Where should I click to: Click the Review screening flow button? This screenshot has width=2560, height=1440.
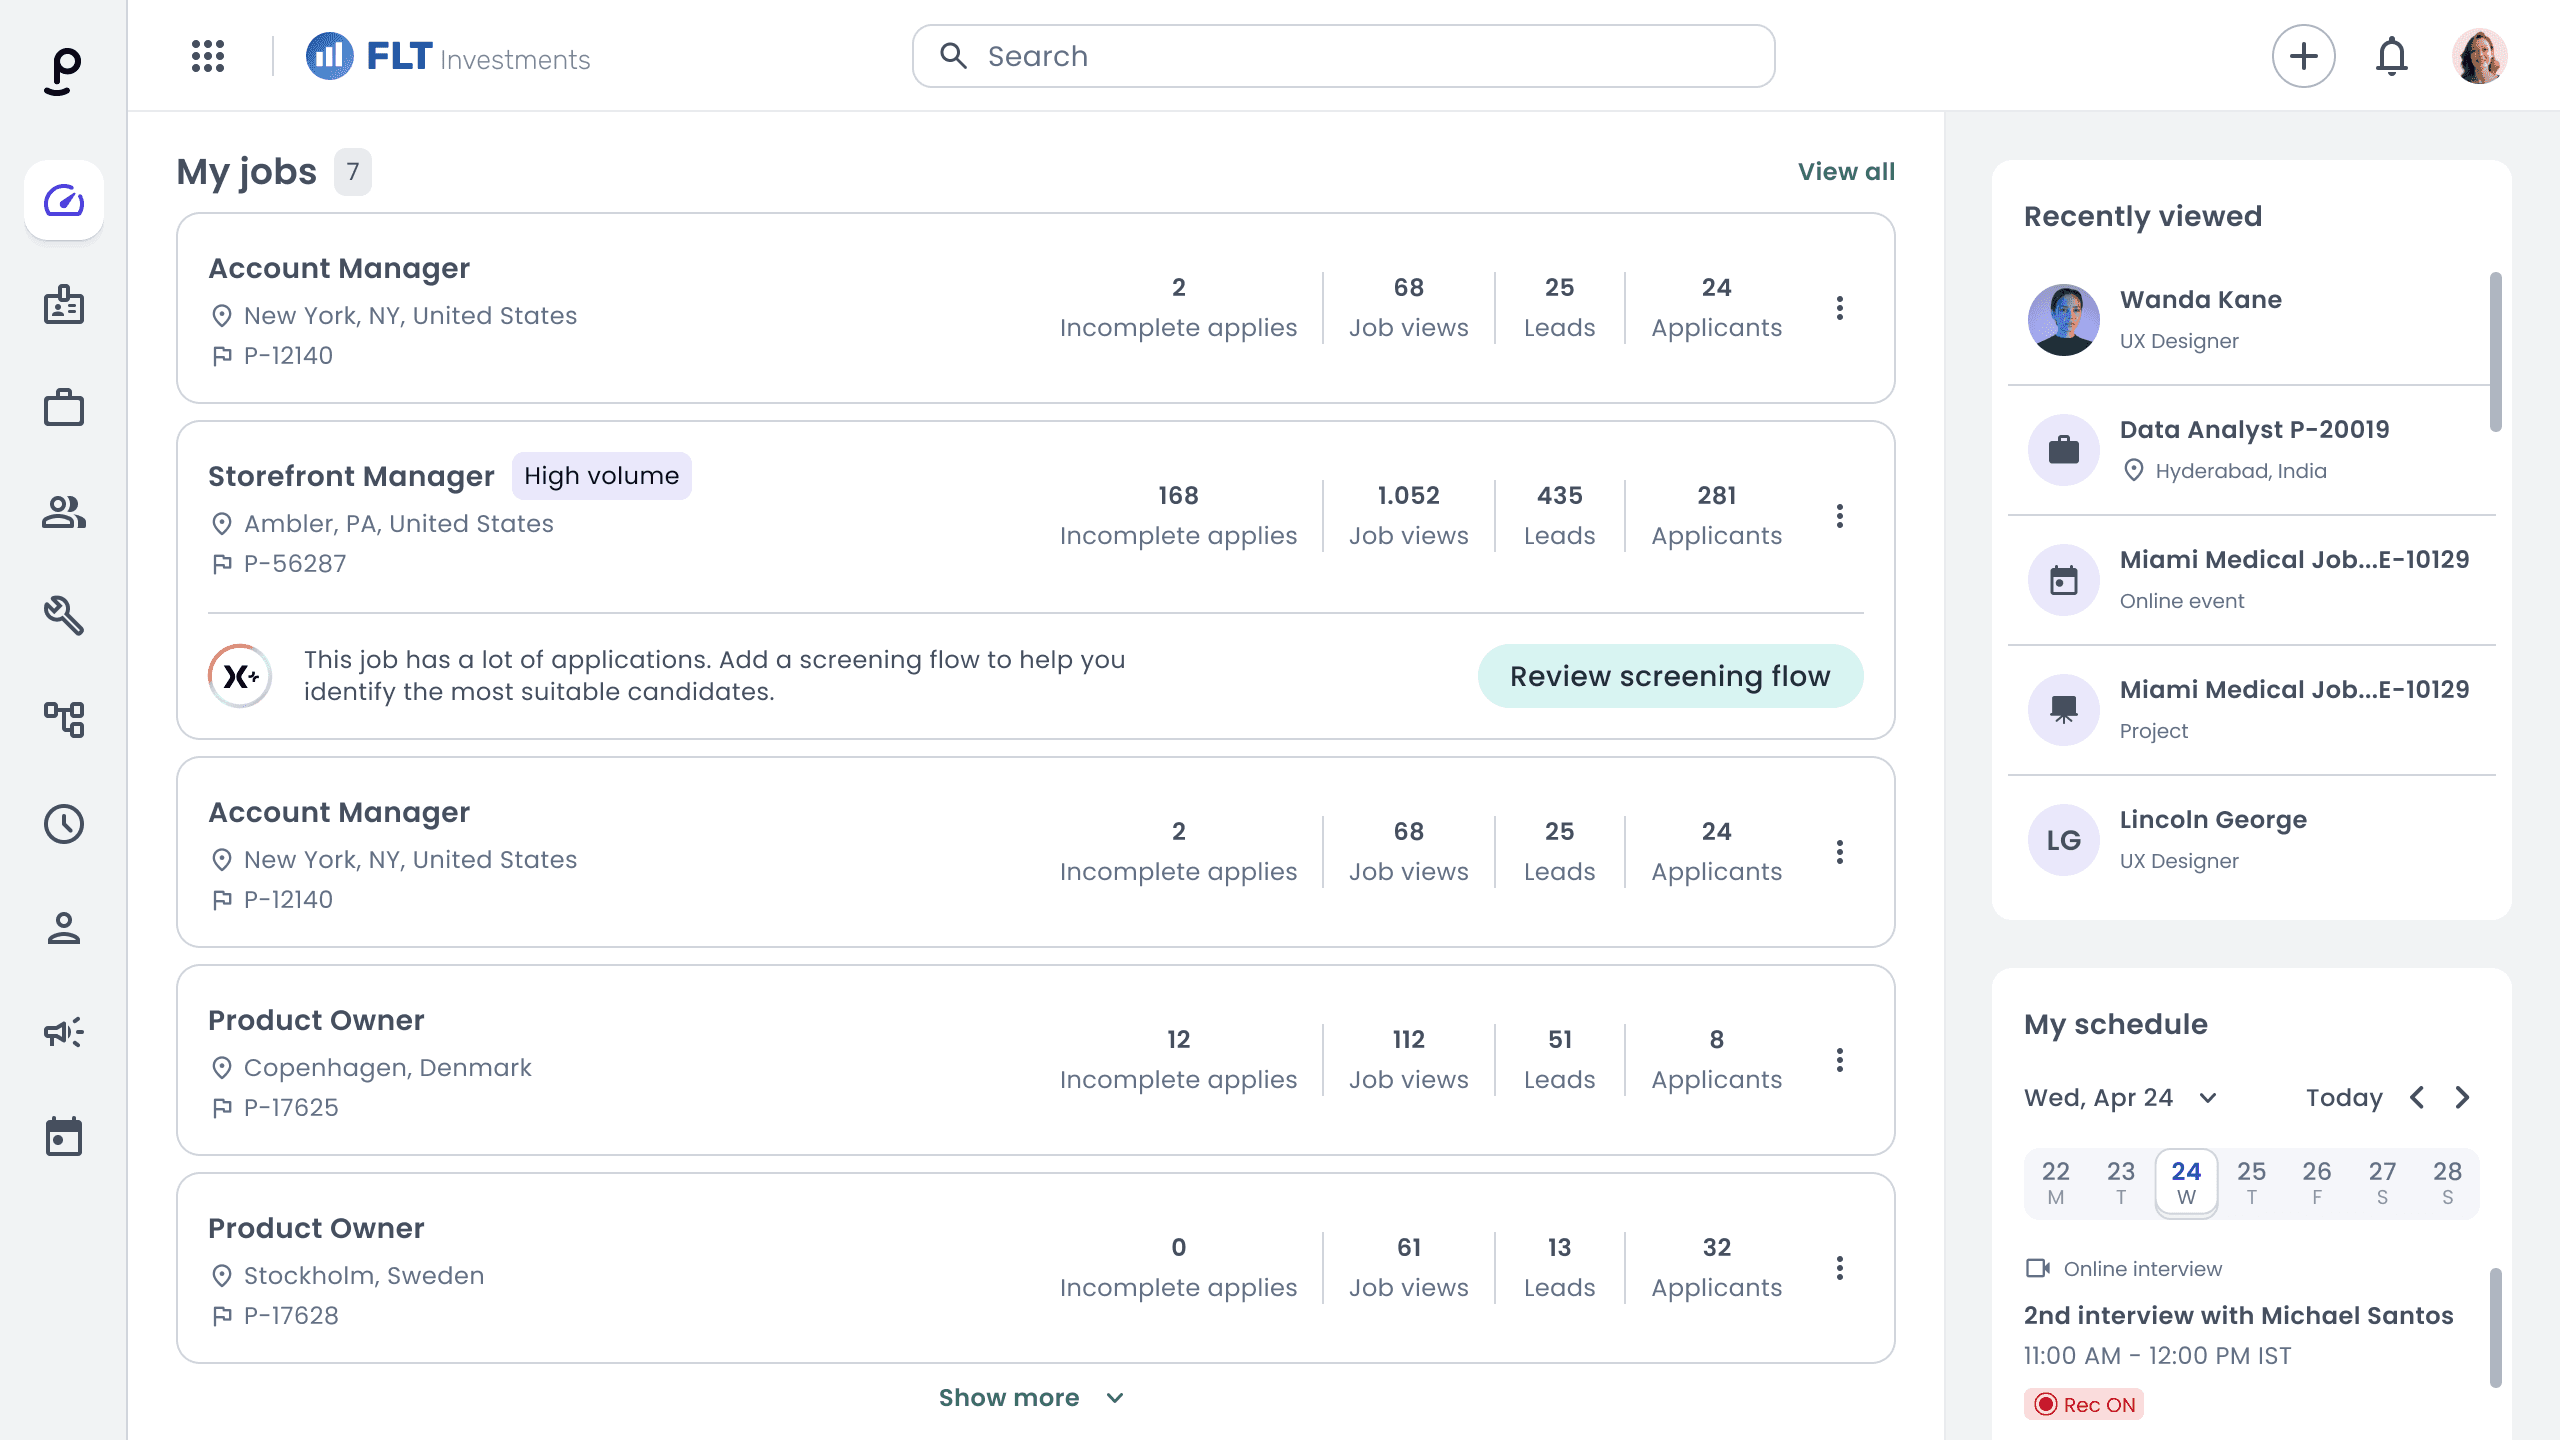point(1670,676)
